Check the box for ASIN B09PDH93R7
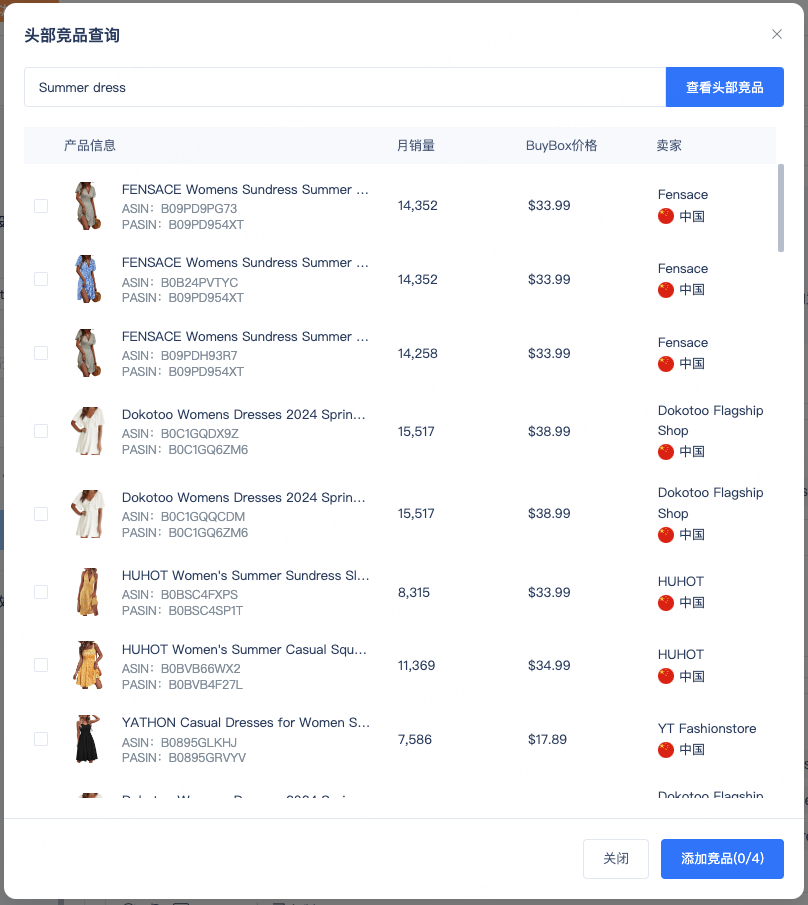Image resolution: width=808 pixels, height=905 pixels. pos(41,353)
